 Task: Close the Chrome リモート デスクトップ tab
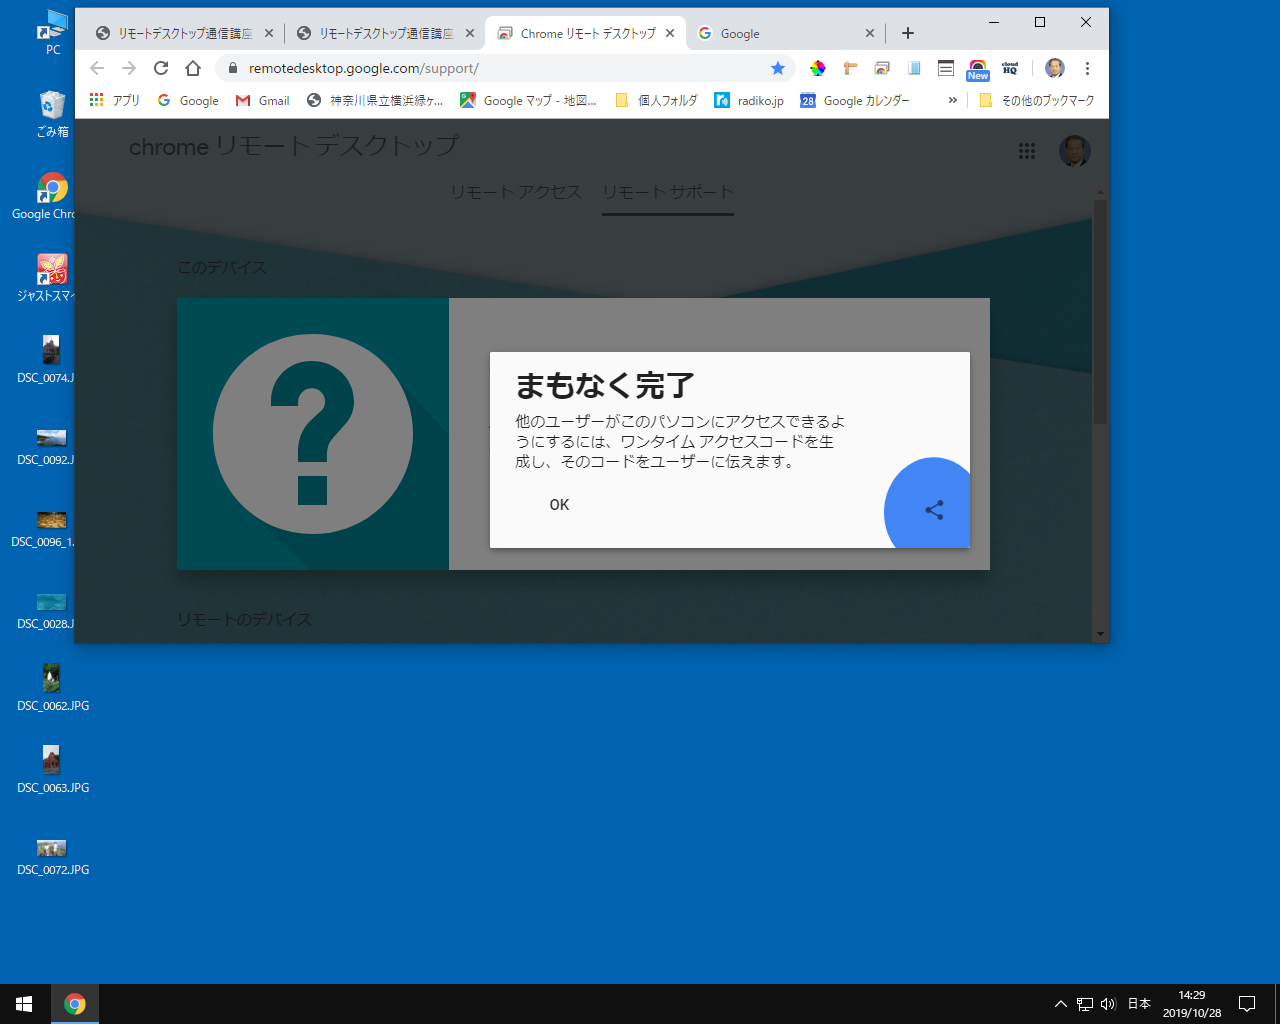pyautogui.click(x=670, y=33)
